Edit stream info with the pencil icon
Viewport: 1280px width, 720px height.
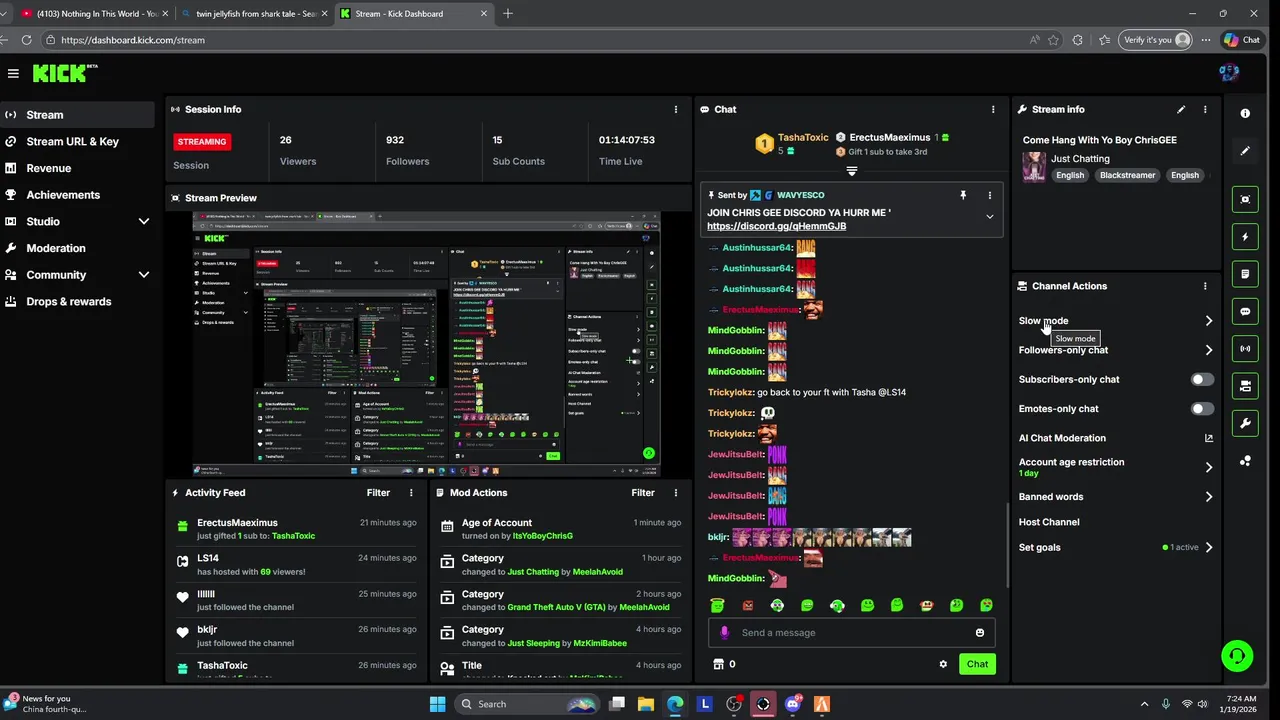pyautogui.click(x=1181, y=110)
